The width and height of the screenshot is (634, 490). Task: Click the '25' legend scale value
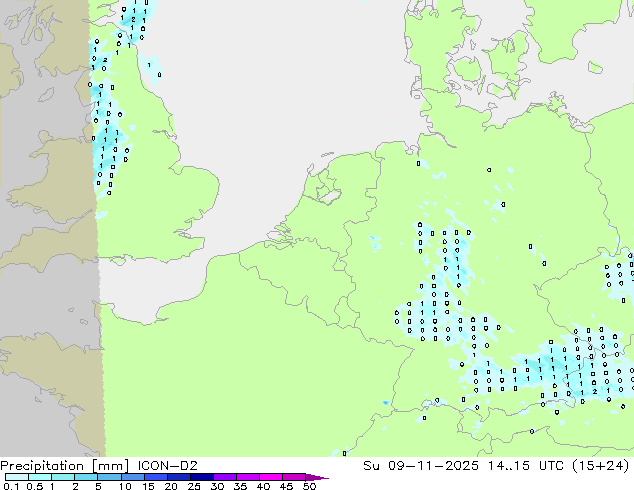(x=194, y=486)
